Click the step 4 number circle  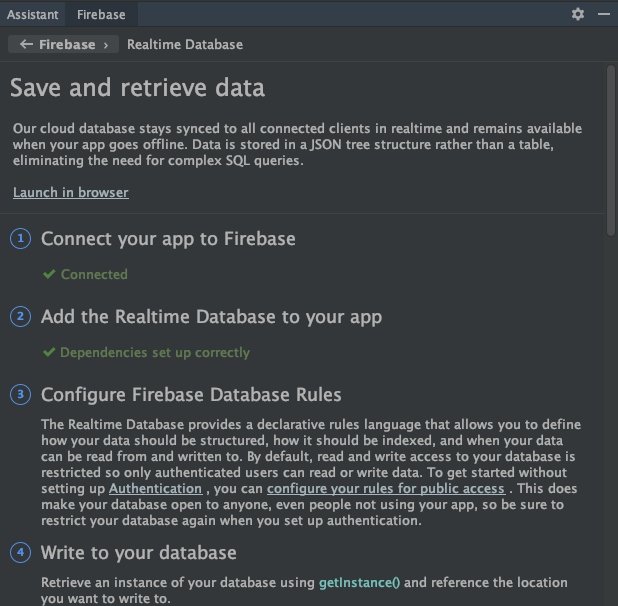20,553
